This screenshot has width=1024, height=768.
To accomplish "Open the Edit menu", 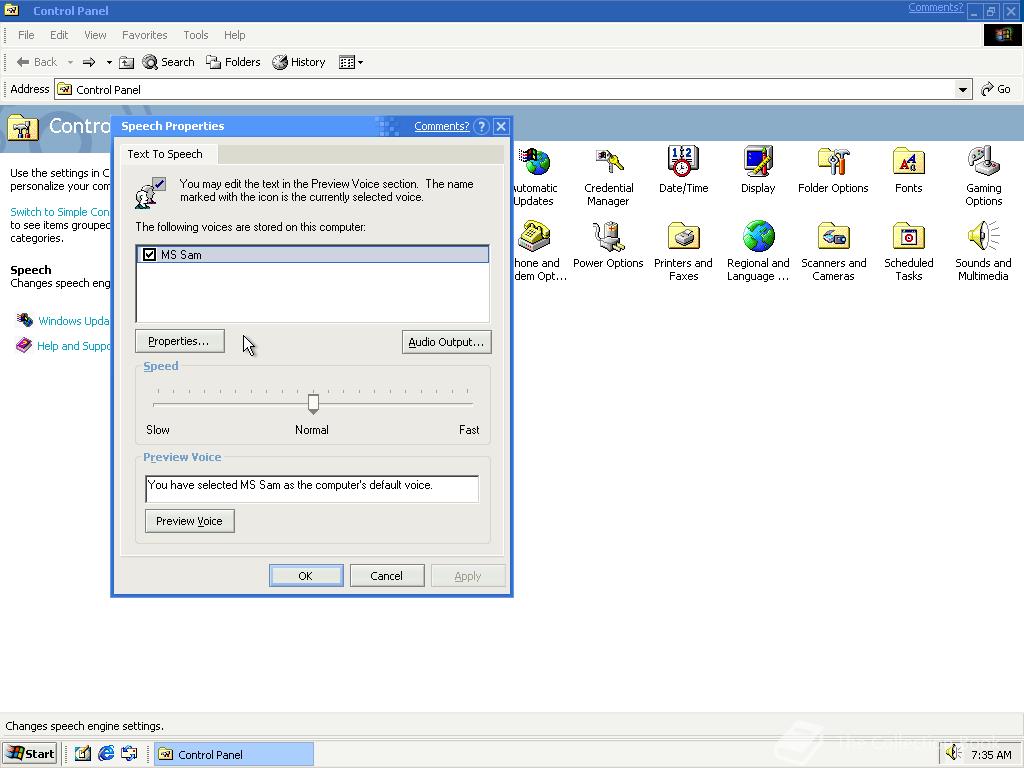I will 59,35.
